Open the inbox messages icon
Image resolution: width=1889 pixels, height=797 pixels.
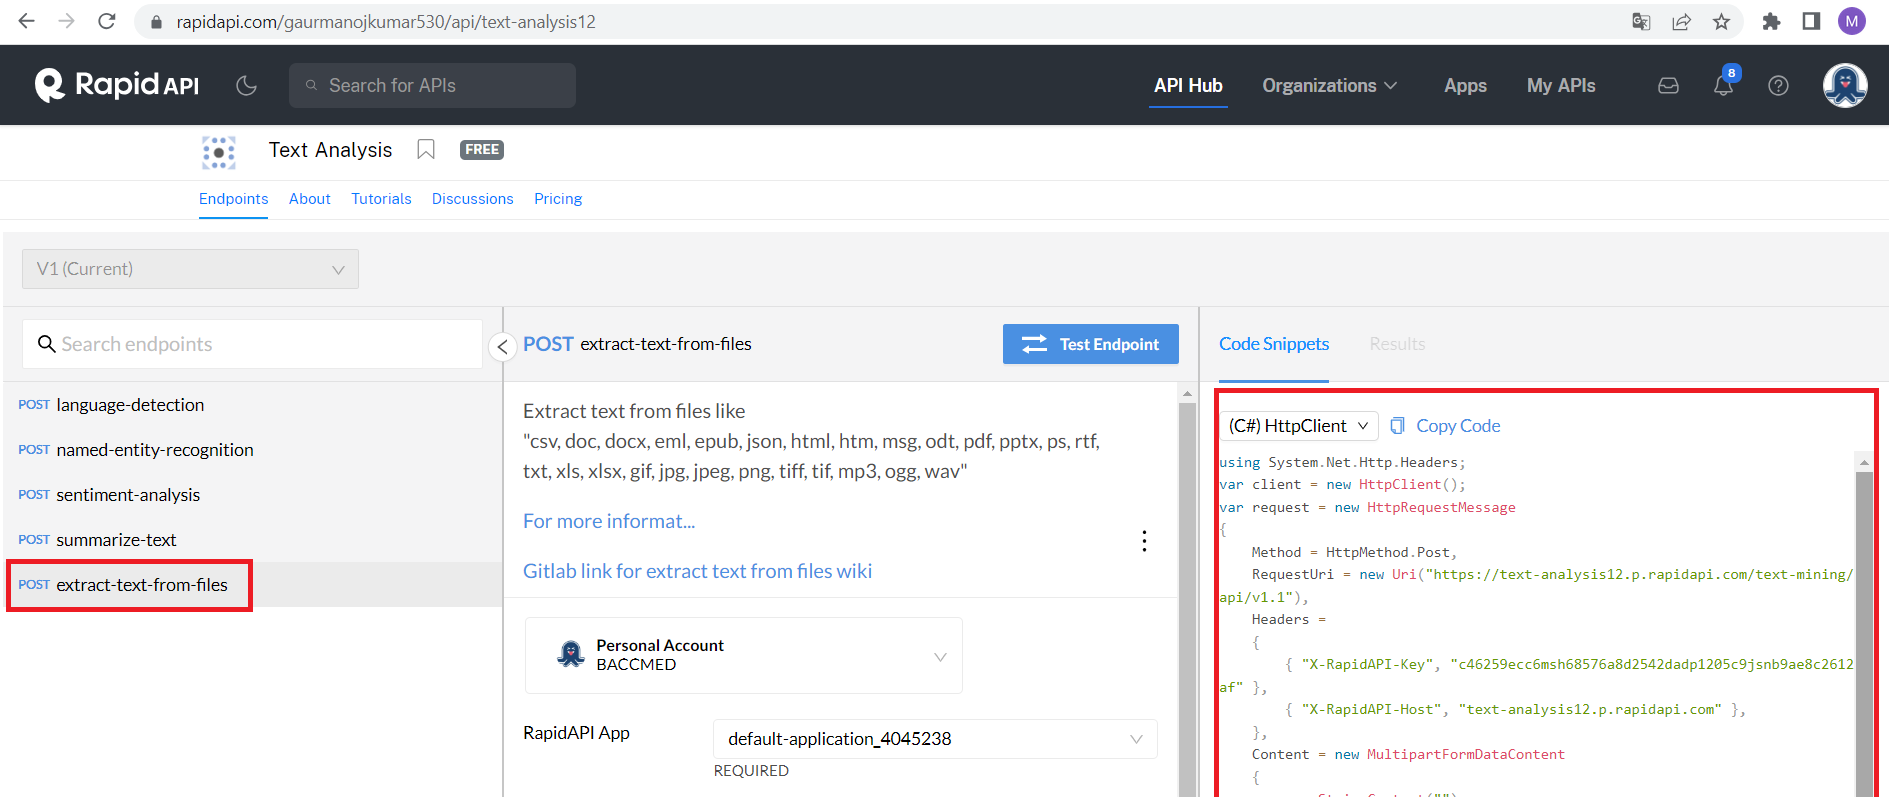(x=1668, y=86)
